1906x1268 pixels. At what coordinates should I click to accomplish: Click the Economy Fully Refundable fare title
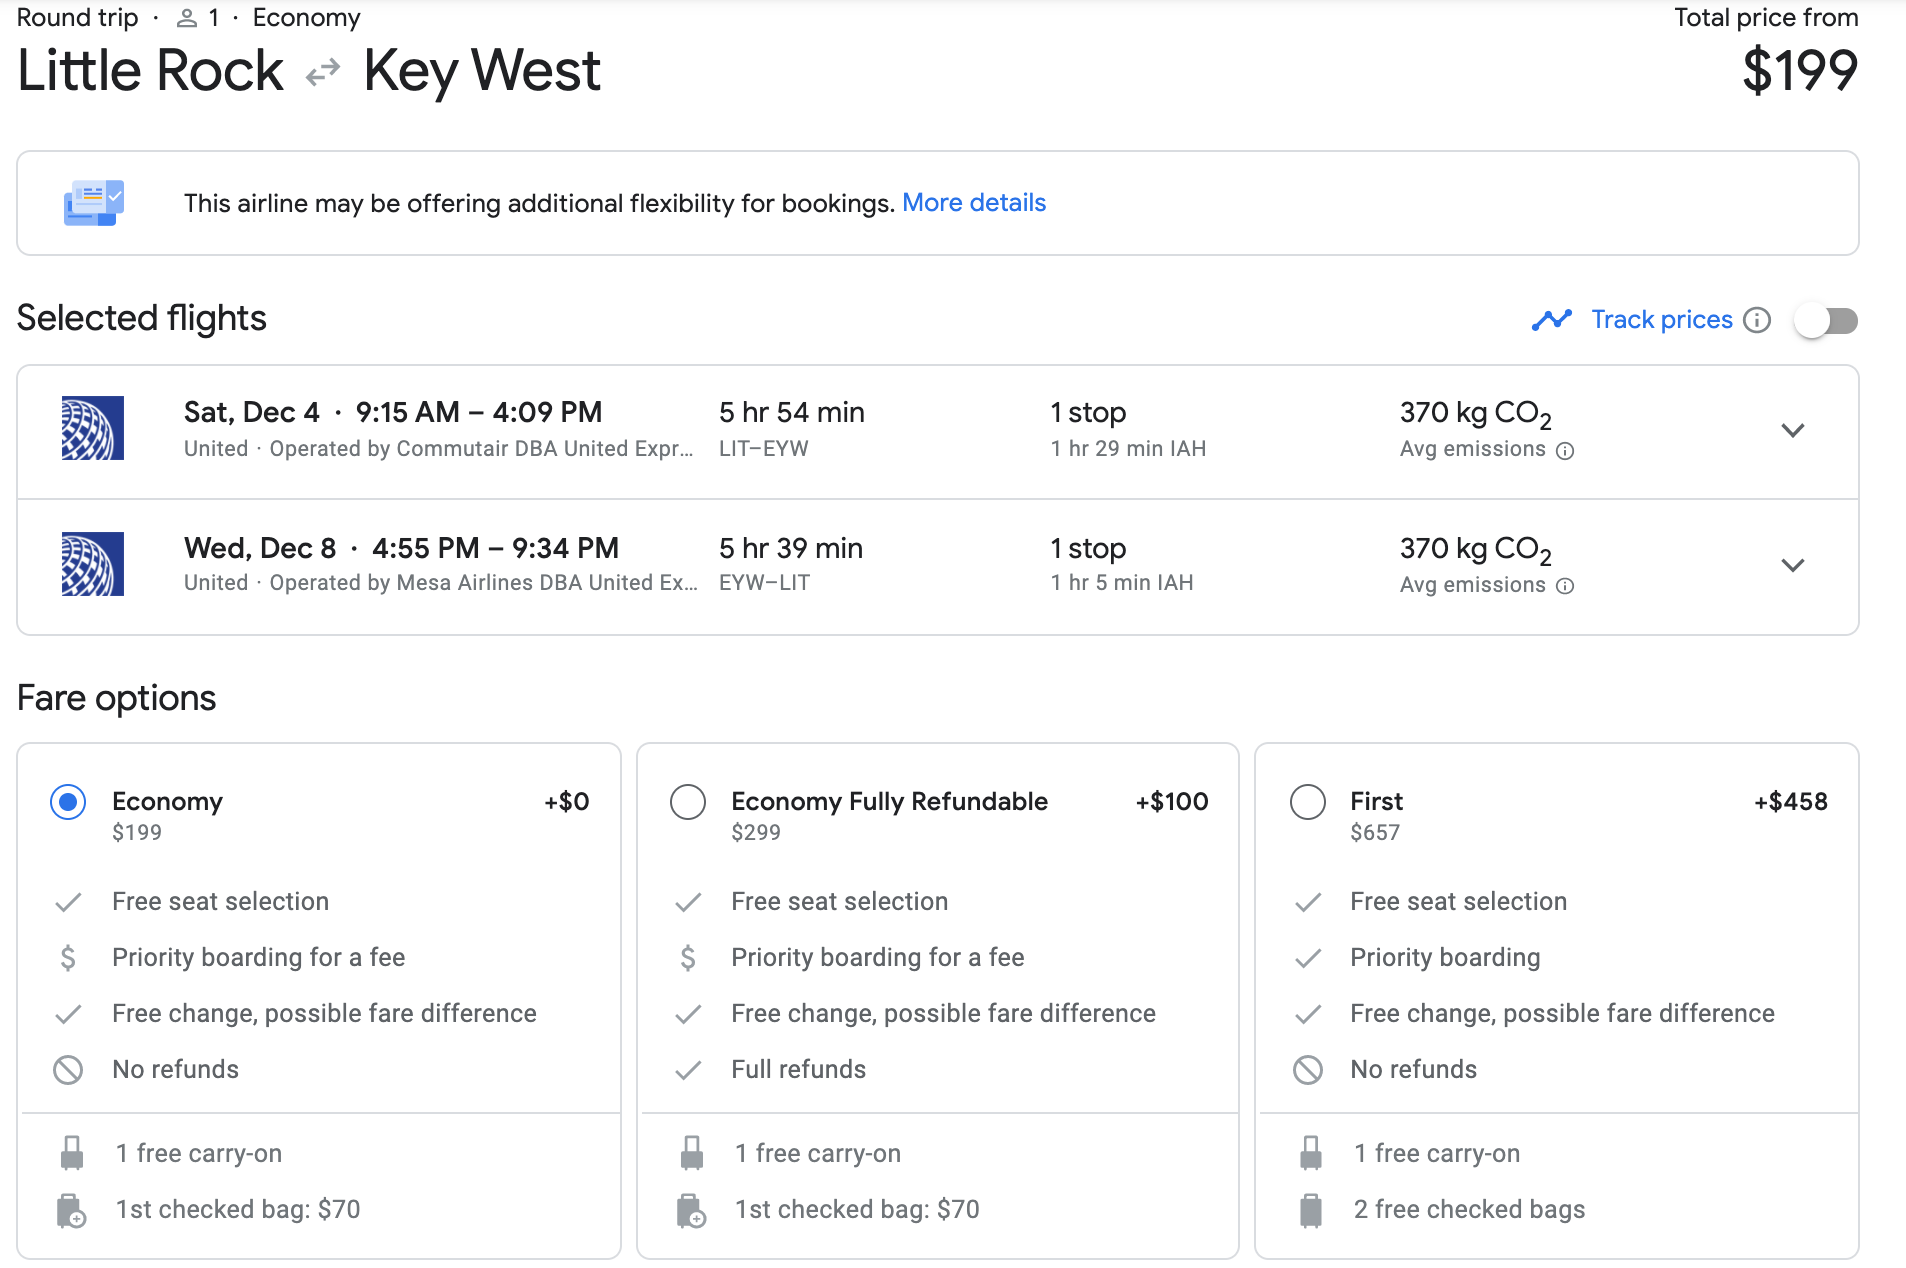pos(889,801)
